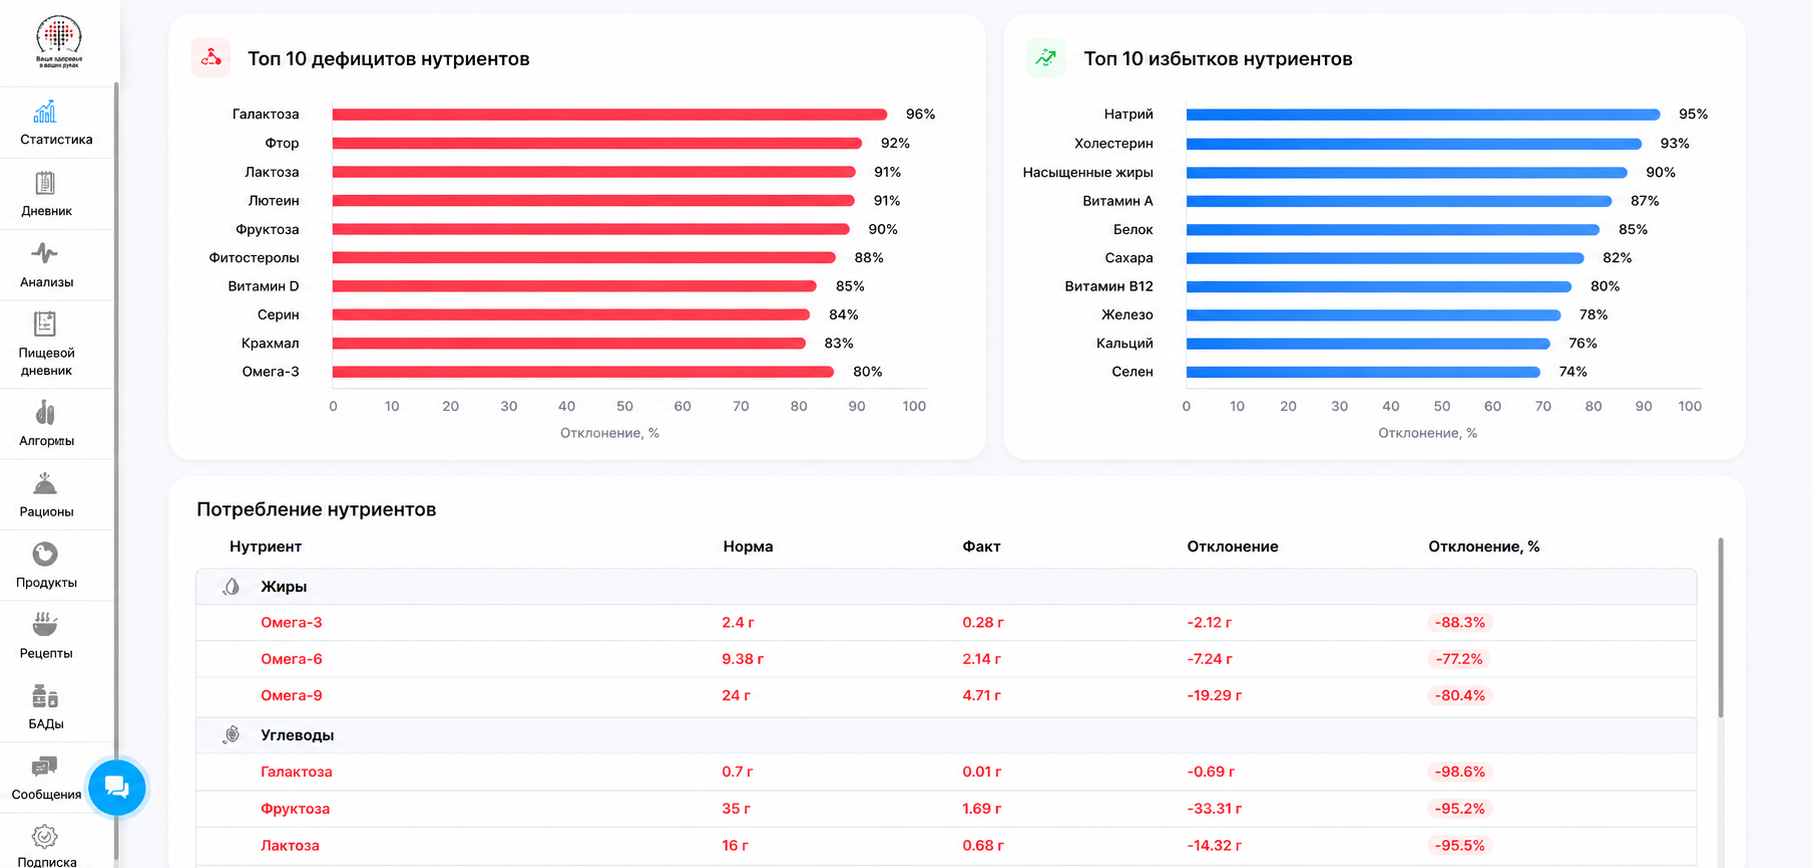Viewport: 1812px width, 868px height.
Task: Open the Продукты sidebar icon
Action: pos(45,554)
